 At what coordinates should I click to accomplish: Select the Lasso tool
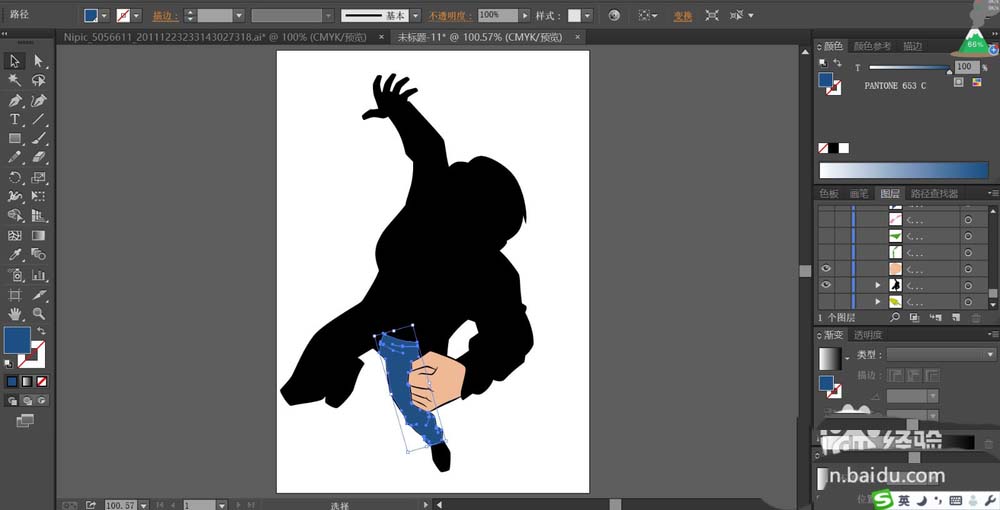pos(38,80)
